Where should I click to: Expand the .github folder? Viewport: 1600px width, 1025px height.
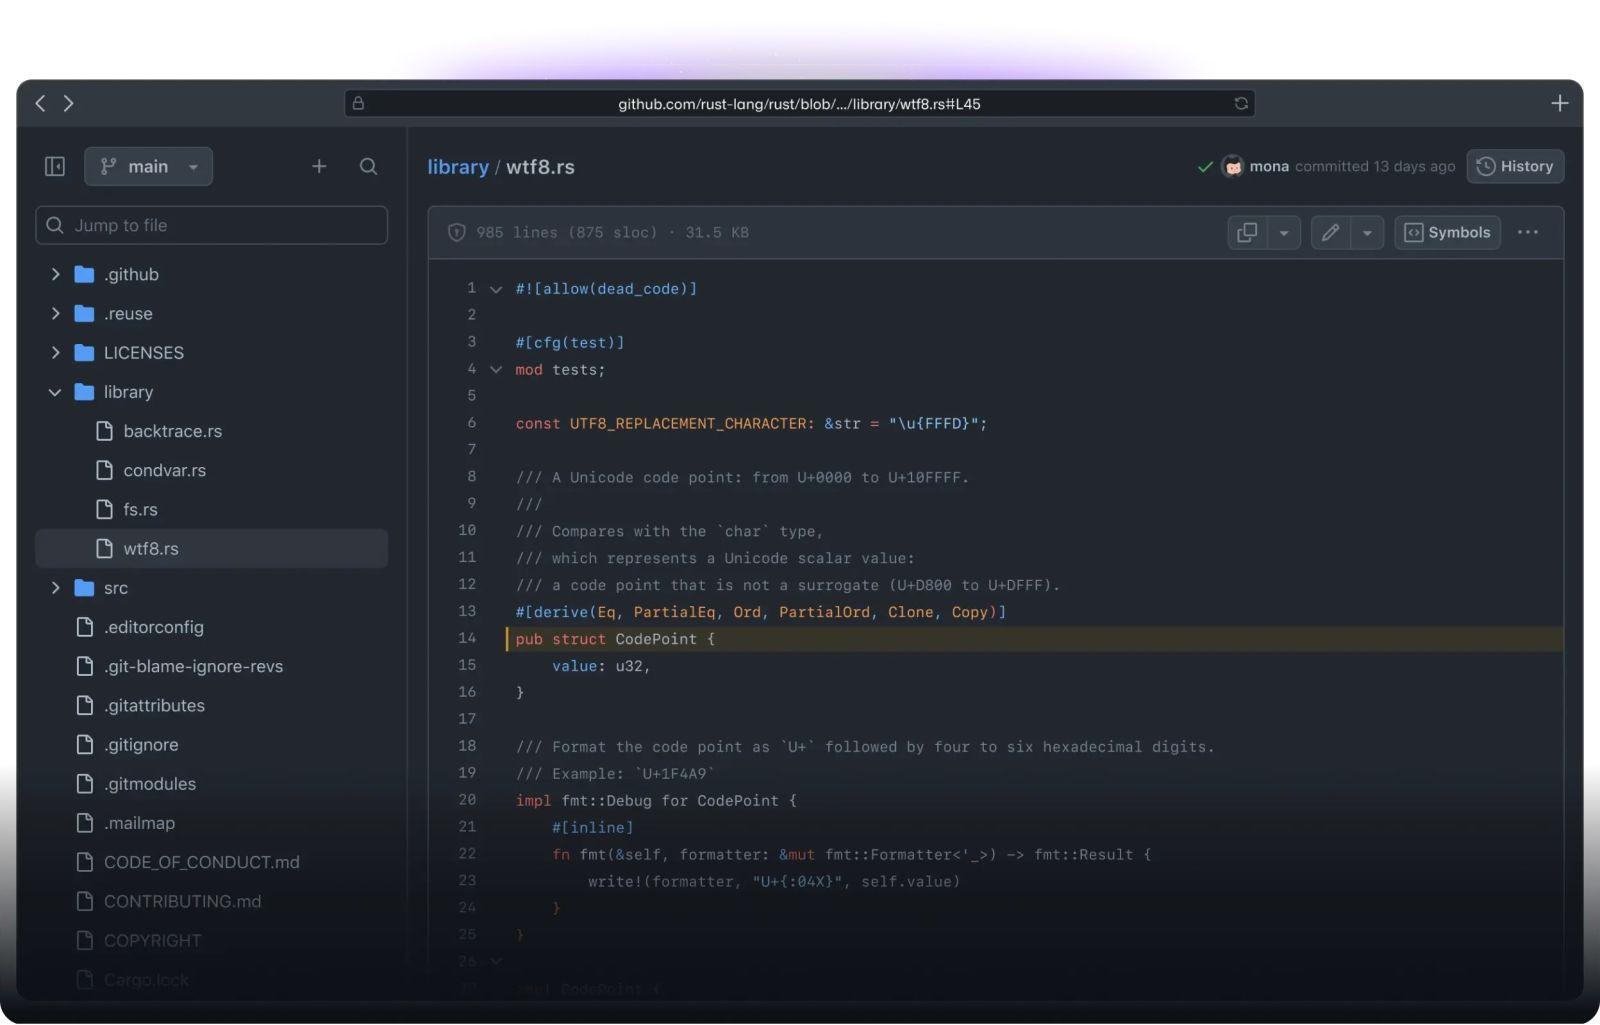(55, 274)
